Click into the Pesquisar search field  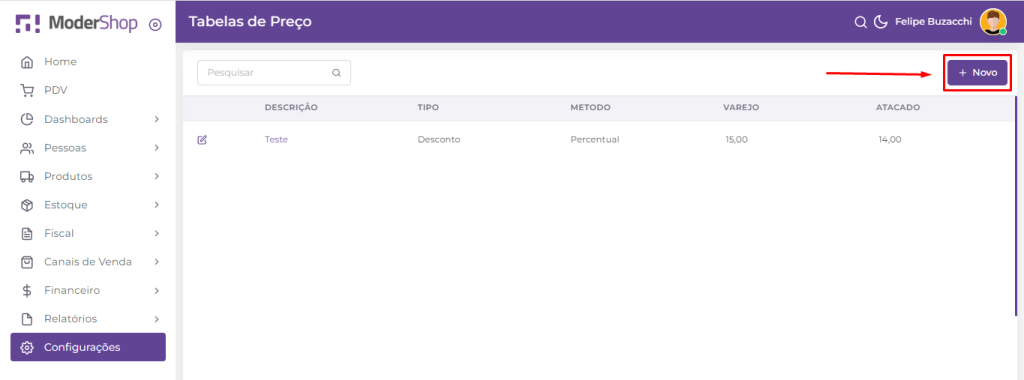(274, 73)
